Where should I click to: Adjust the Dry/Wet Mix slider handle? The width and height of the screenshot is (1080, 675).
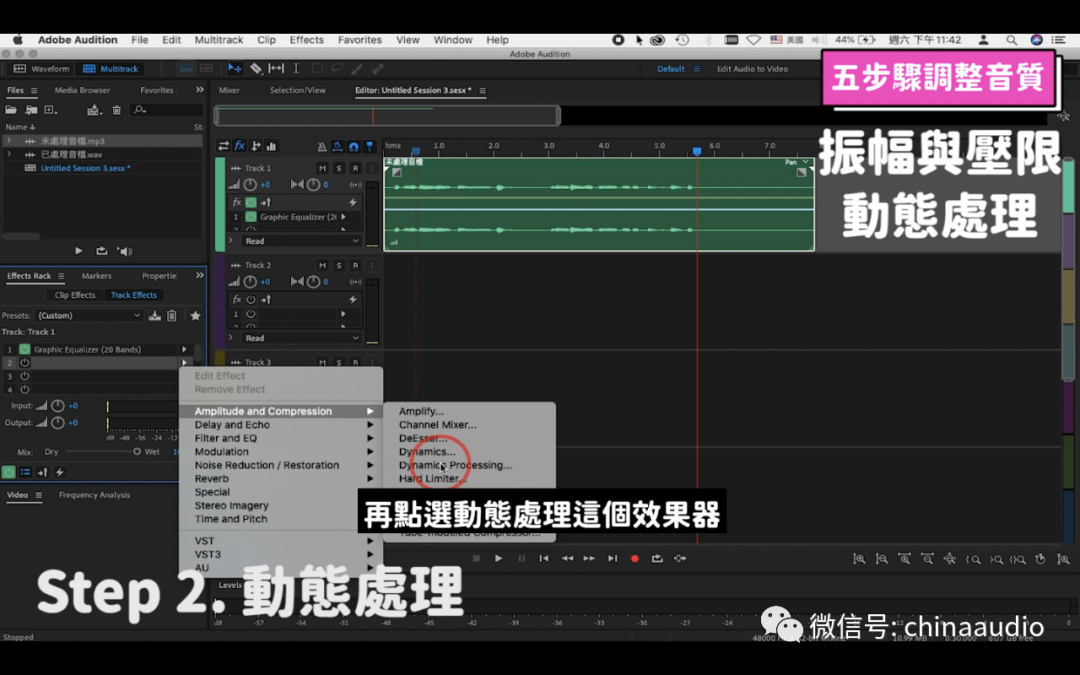click(136, 452)
